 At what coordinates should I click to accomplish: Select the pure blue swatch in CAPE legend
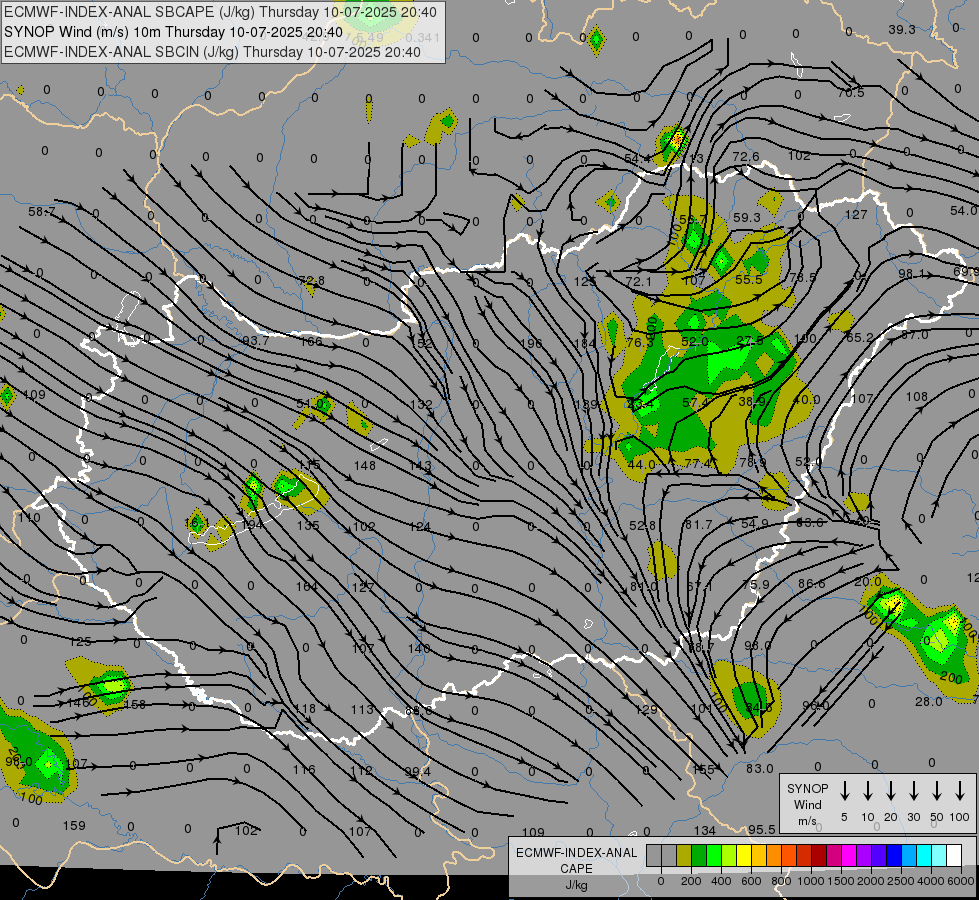(893, 856)
